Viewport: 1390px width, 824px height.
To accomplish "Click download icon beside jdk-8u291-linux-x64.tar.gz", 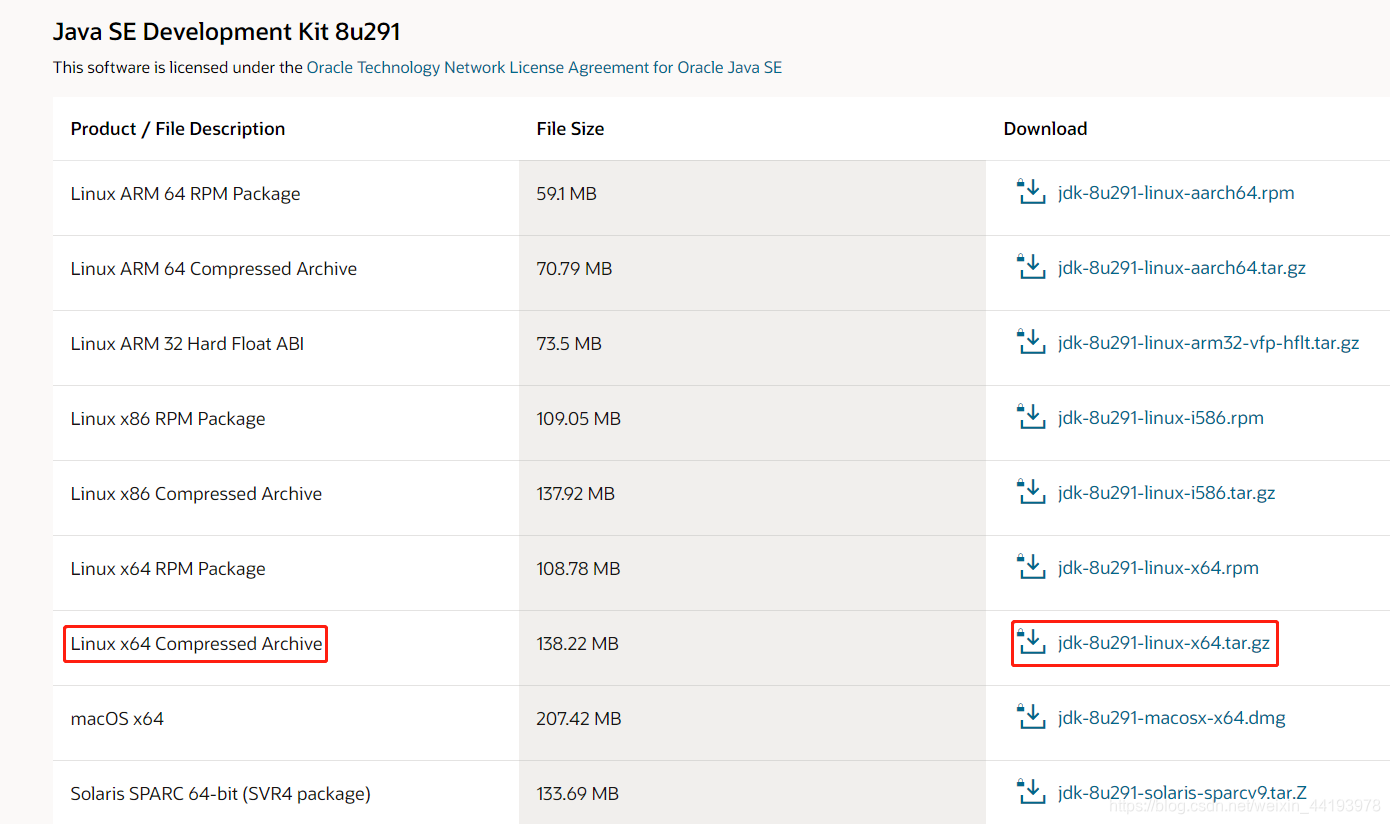I will point(1031,641).
